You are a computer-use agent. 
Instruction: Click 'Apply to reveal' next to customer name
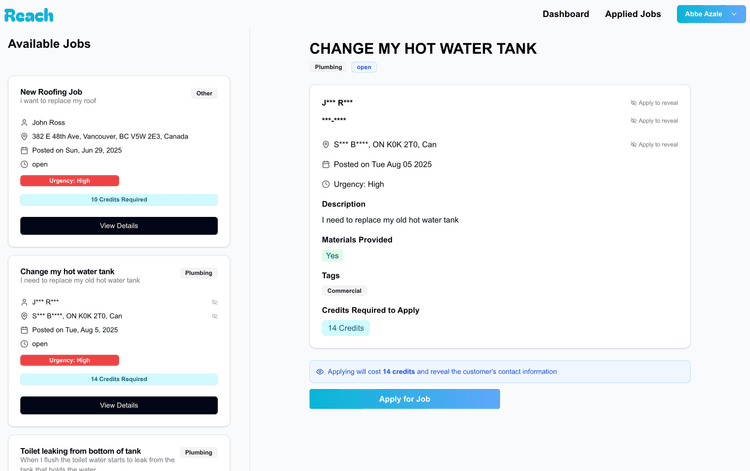click(x=654, y=103)
